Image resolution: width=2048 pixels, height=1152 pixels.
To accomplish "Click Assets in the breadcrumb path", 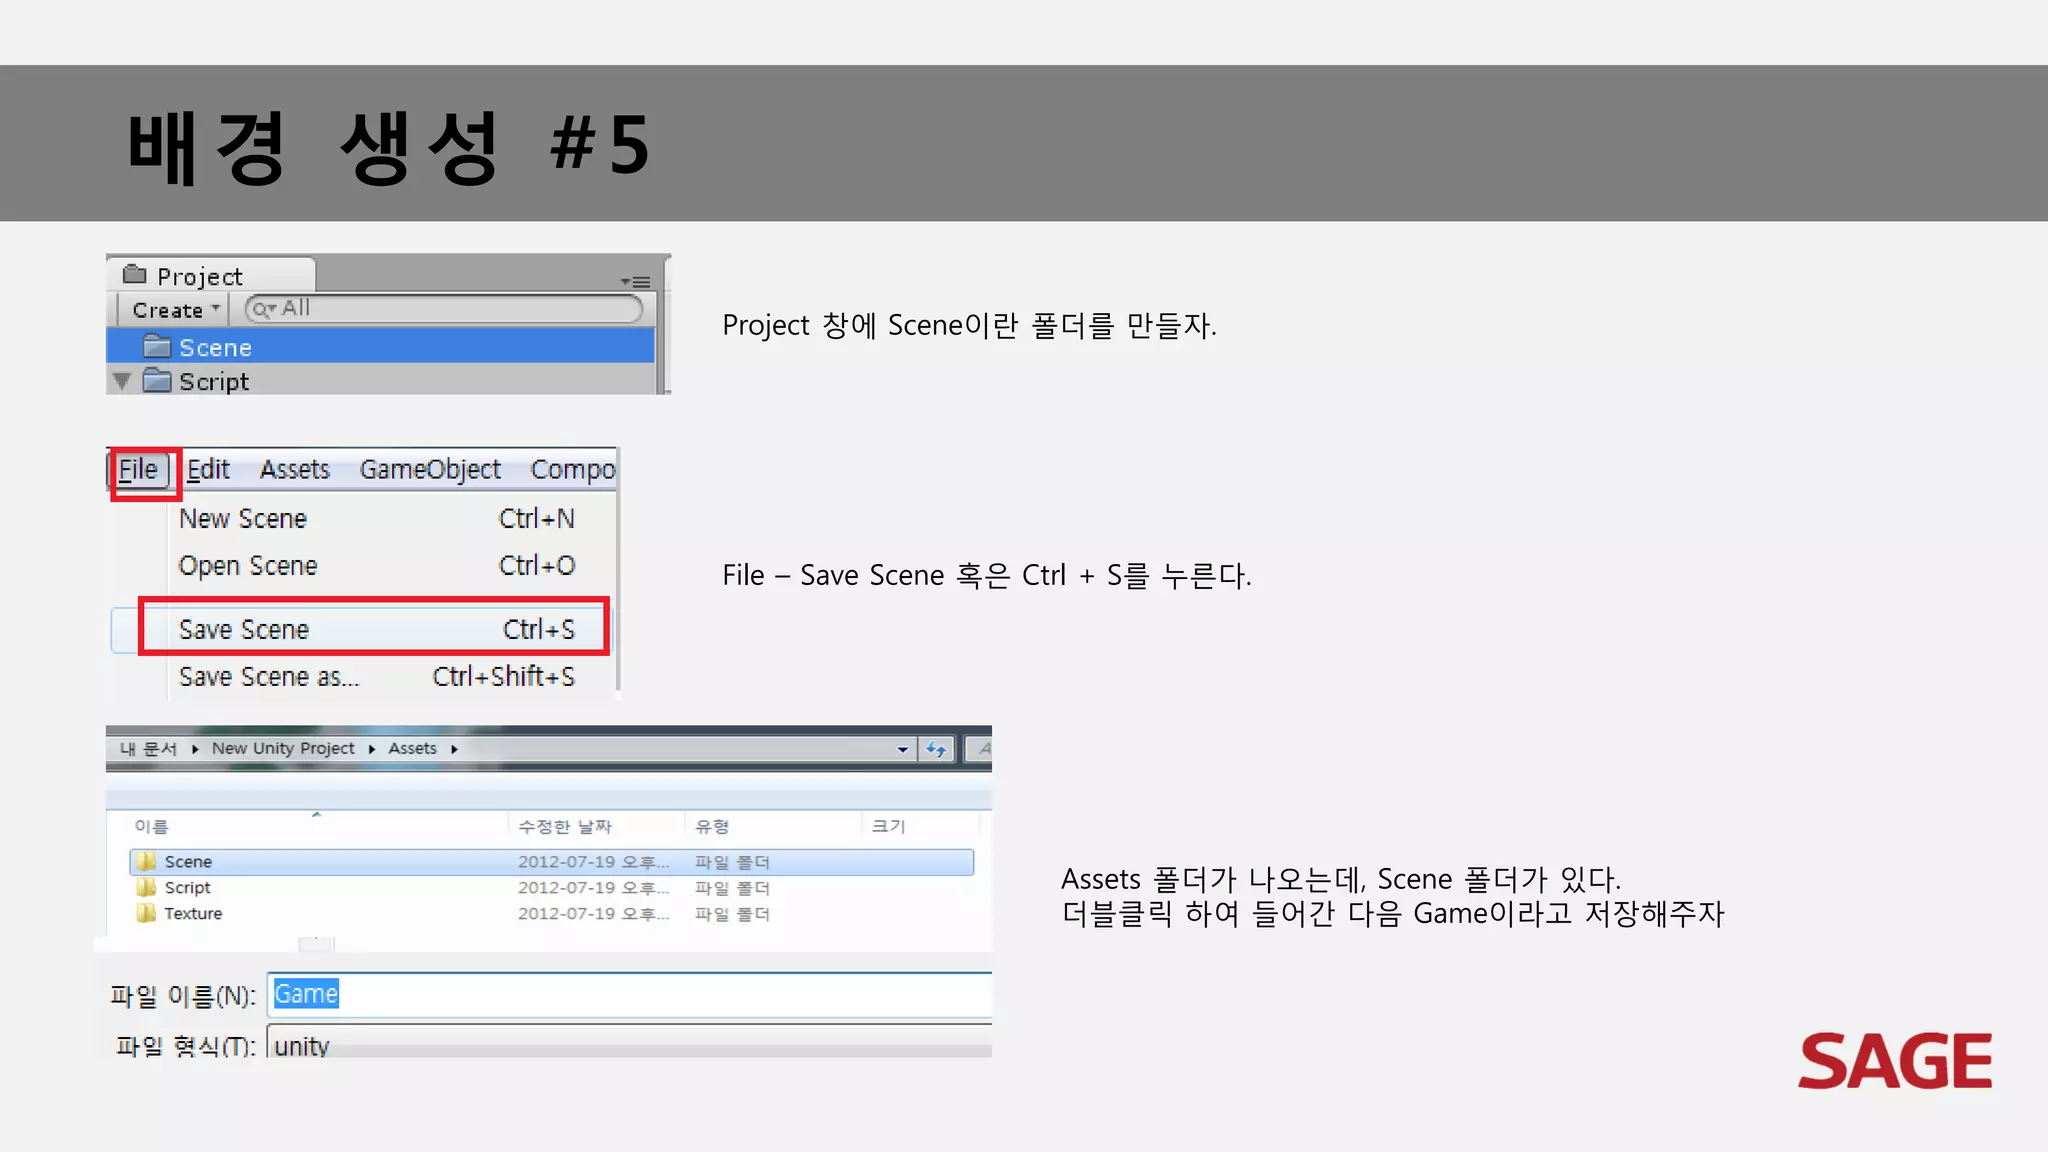I will click(x=412, y=748).
